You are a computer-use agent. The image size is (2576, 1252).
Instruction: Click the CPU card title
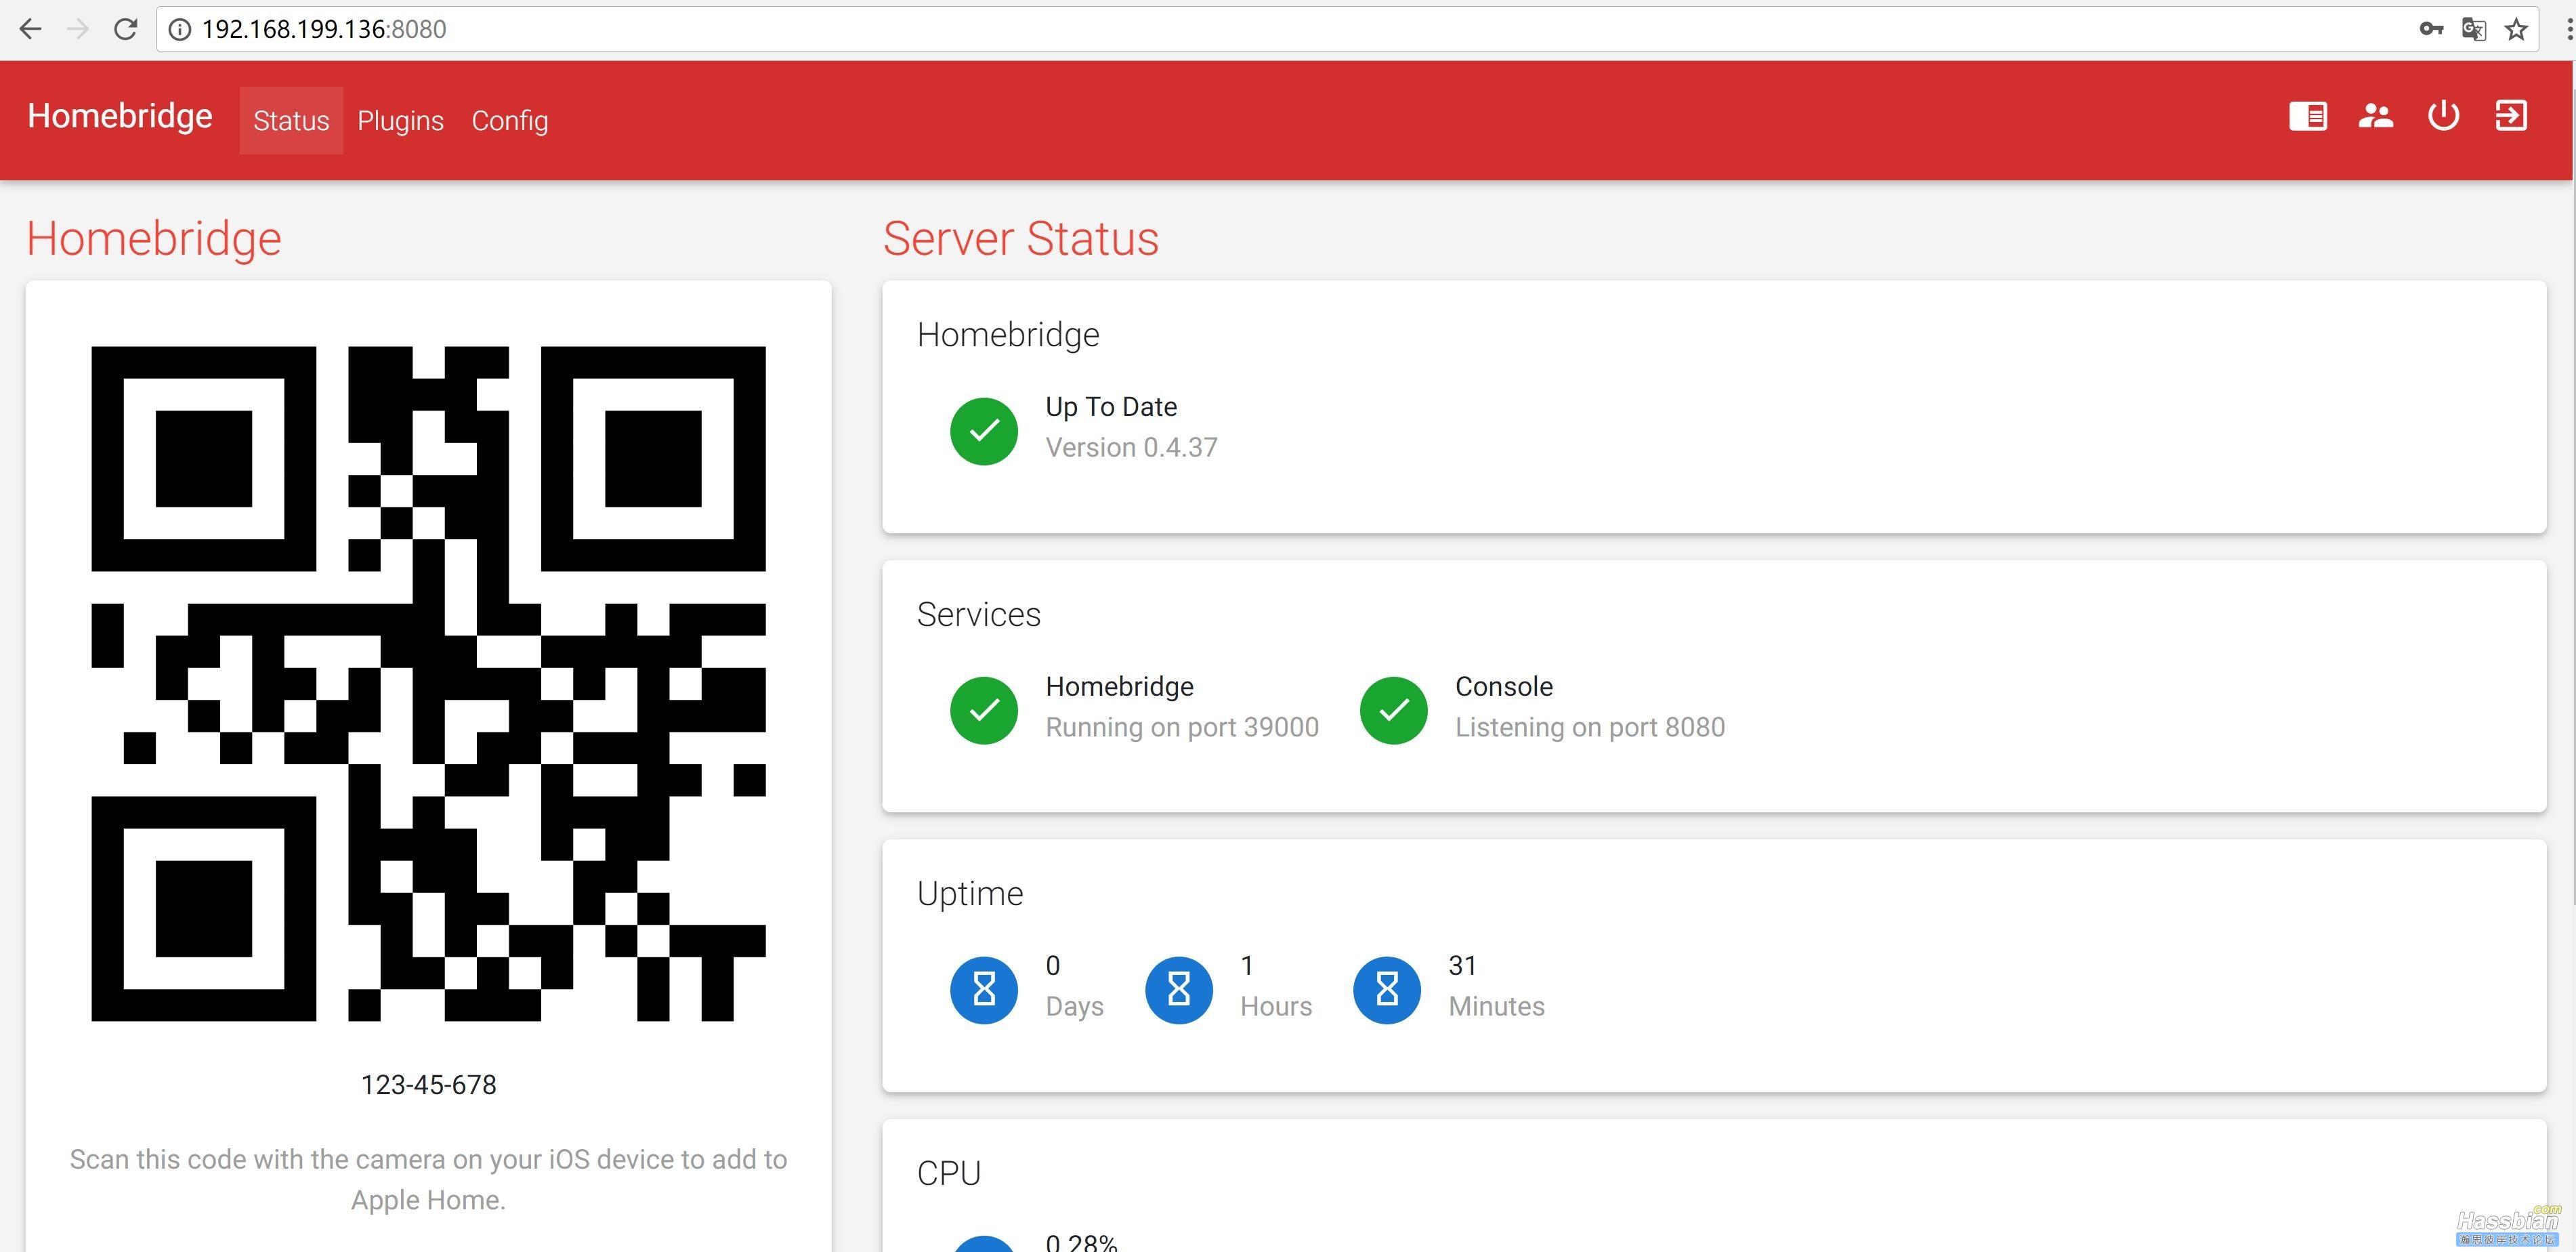[x=949, y=1173]
